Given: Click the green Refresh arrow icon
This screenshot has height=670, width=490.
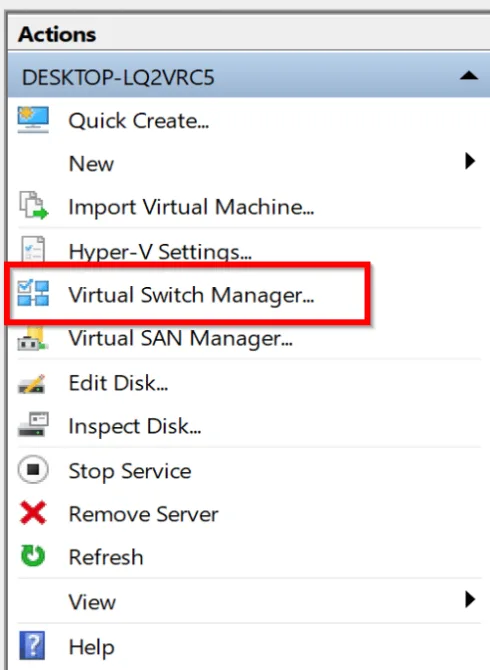Looking at the screenshot, I should (33, 555).
